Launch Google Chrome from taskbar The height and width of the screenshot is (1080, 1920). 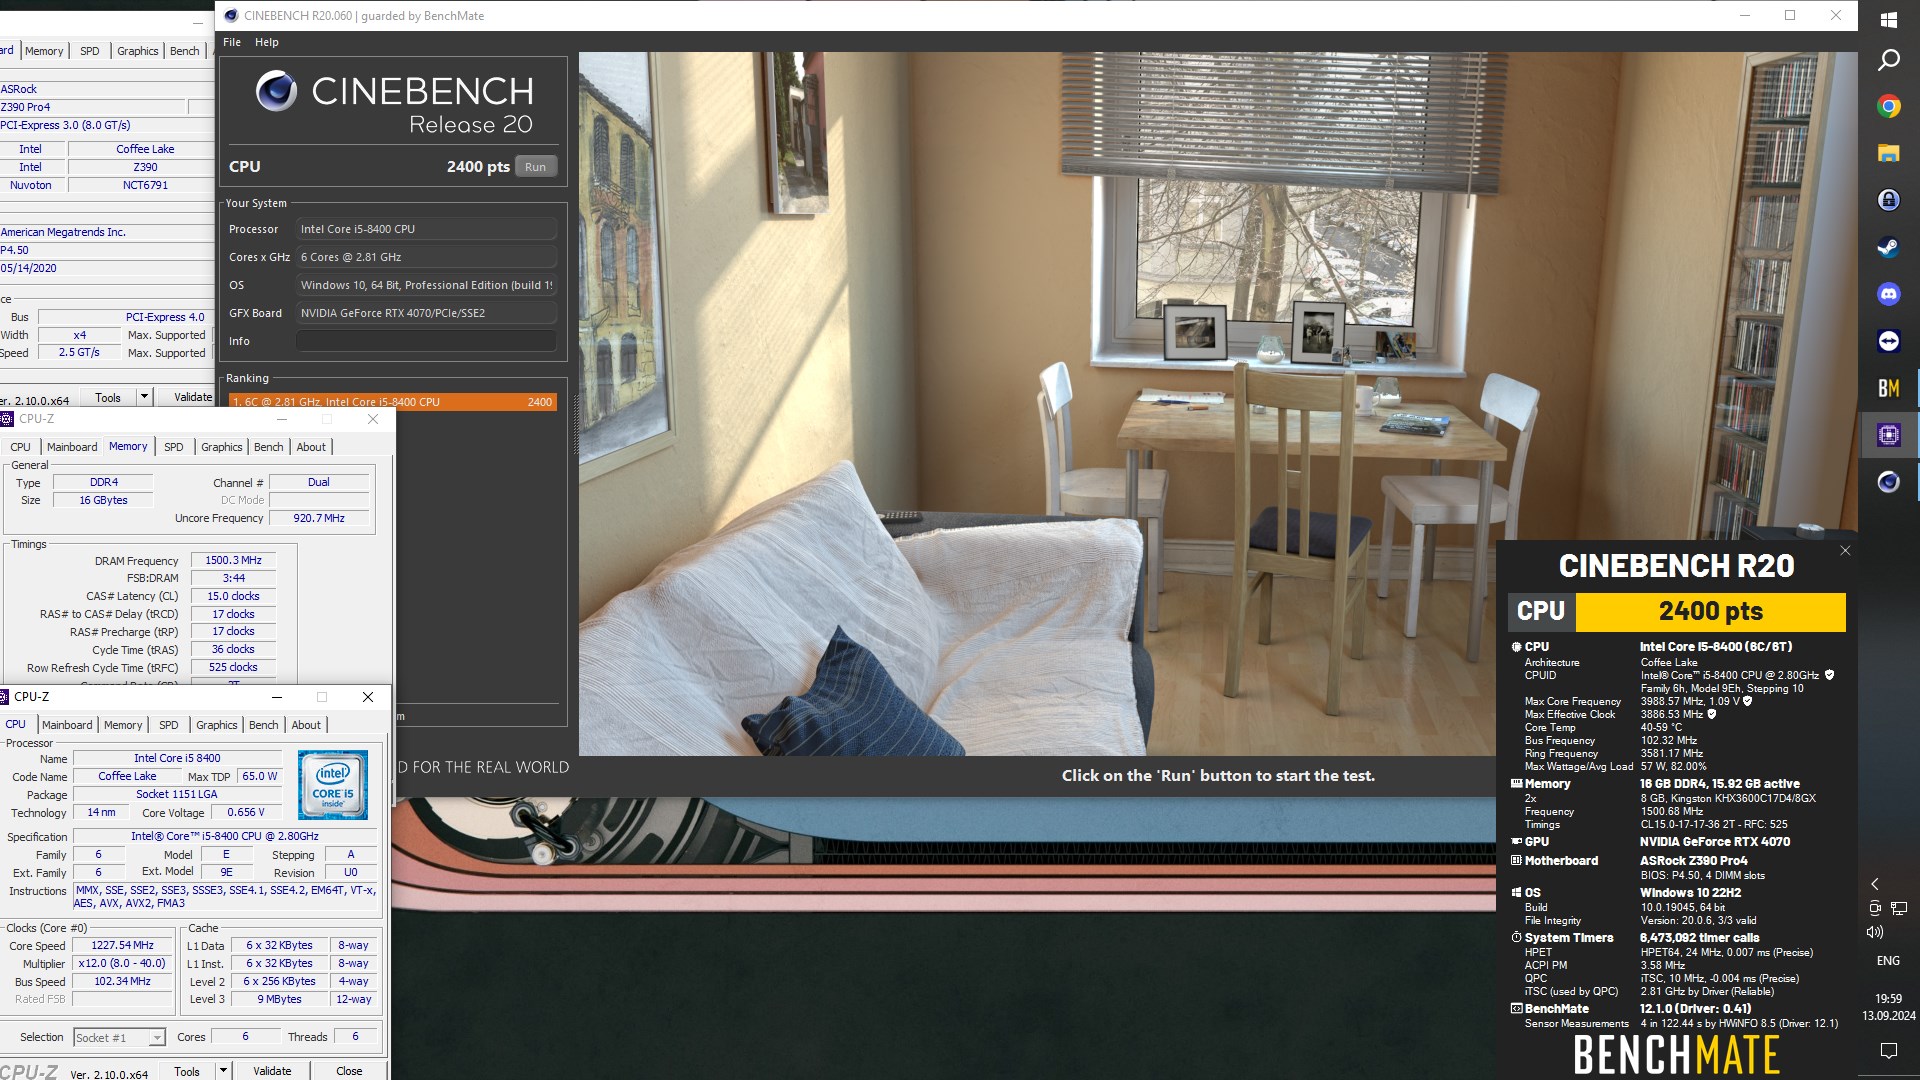pyautogui.click(x=1888, y=106)
